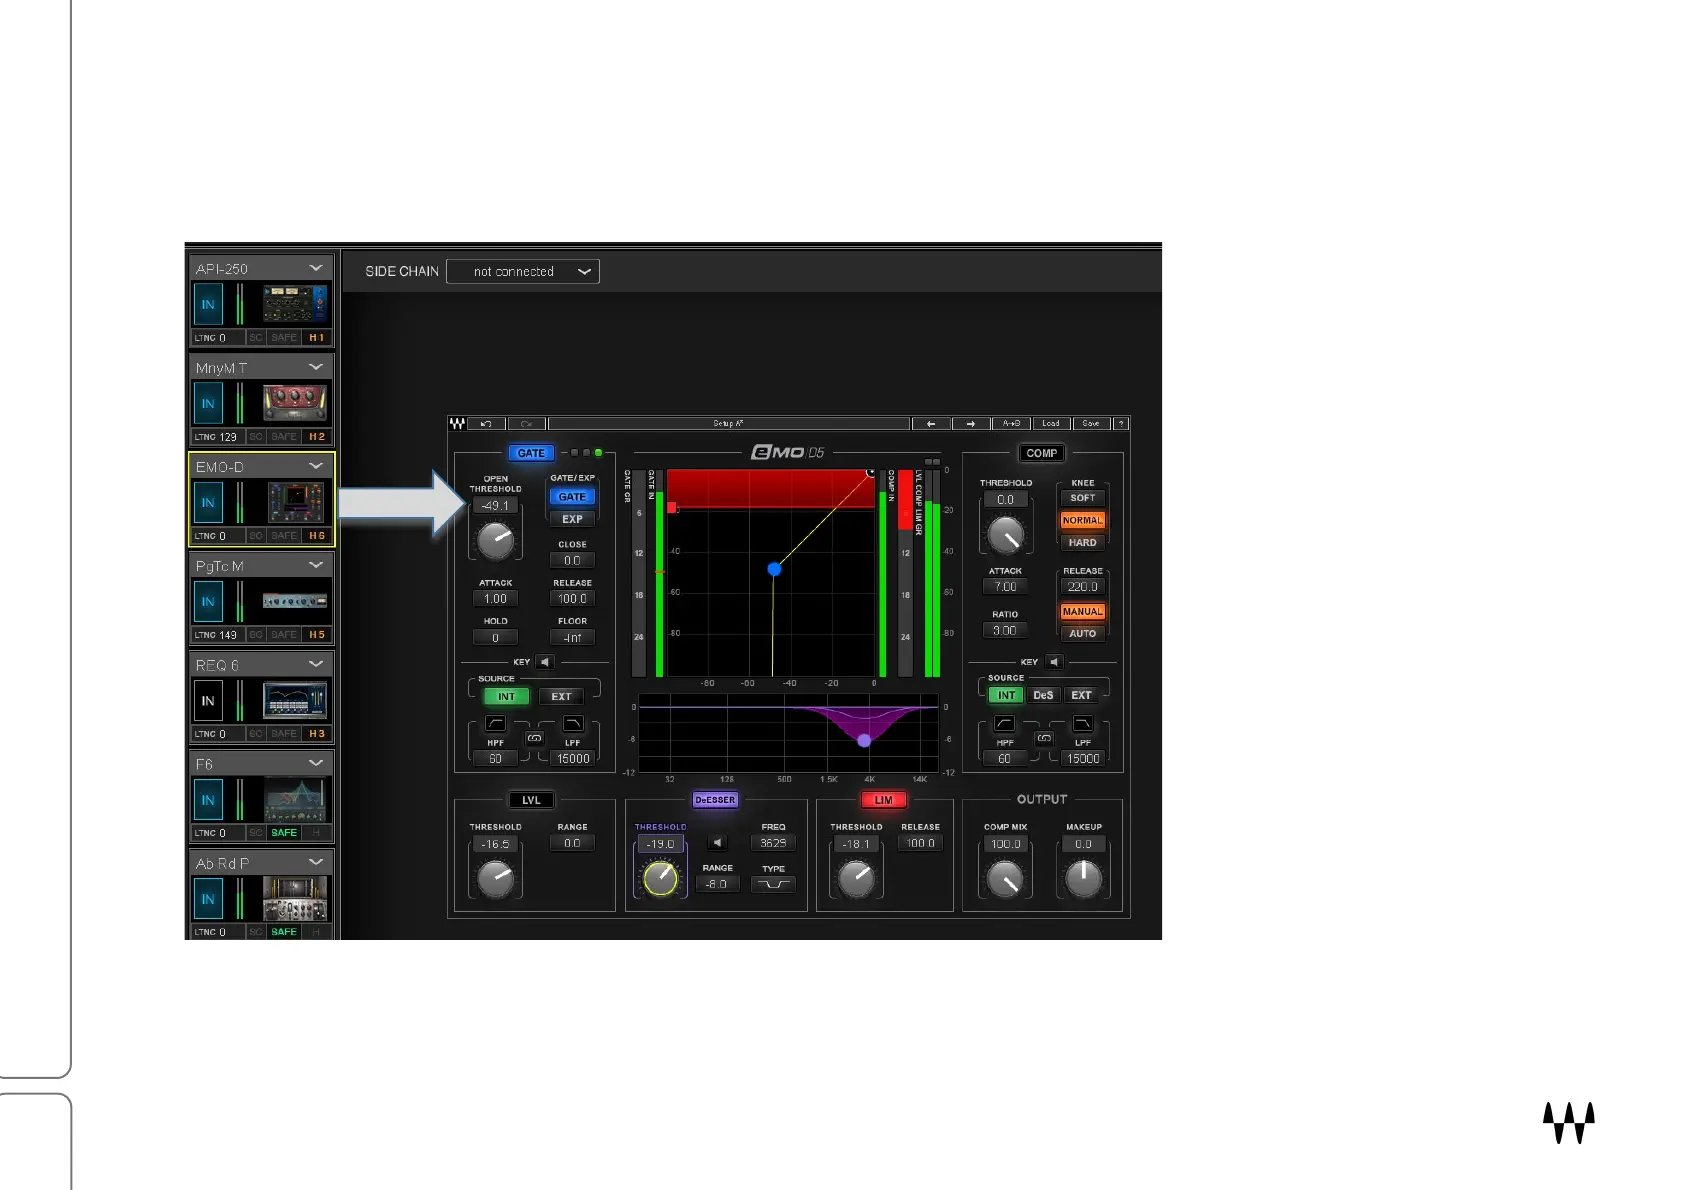The height and width of the screenshot is (1190, 1682).
Task: Open help with the question mark button
Action: pyautogui.click(x=1121, y=424)
